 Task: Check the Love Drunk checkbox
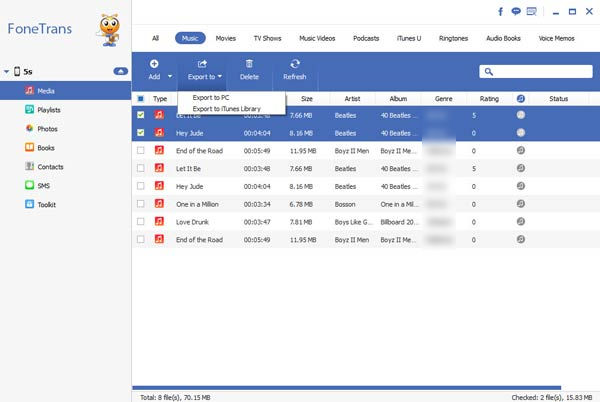click(140, 221)
